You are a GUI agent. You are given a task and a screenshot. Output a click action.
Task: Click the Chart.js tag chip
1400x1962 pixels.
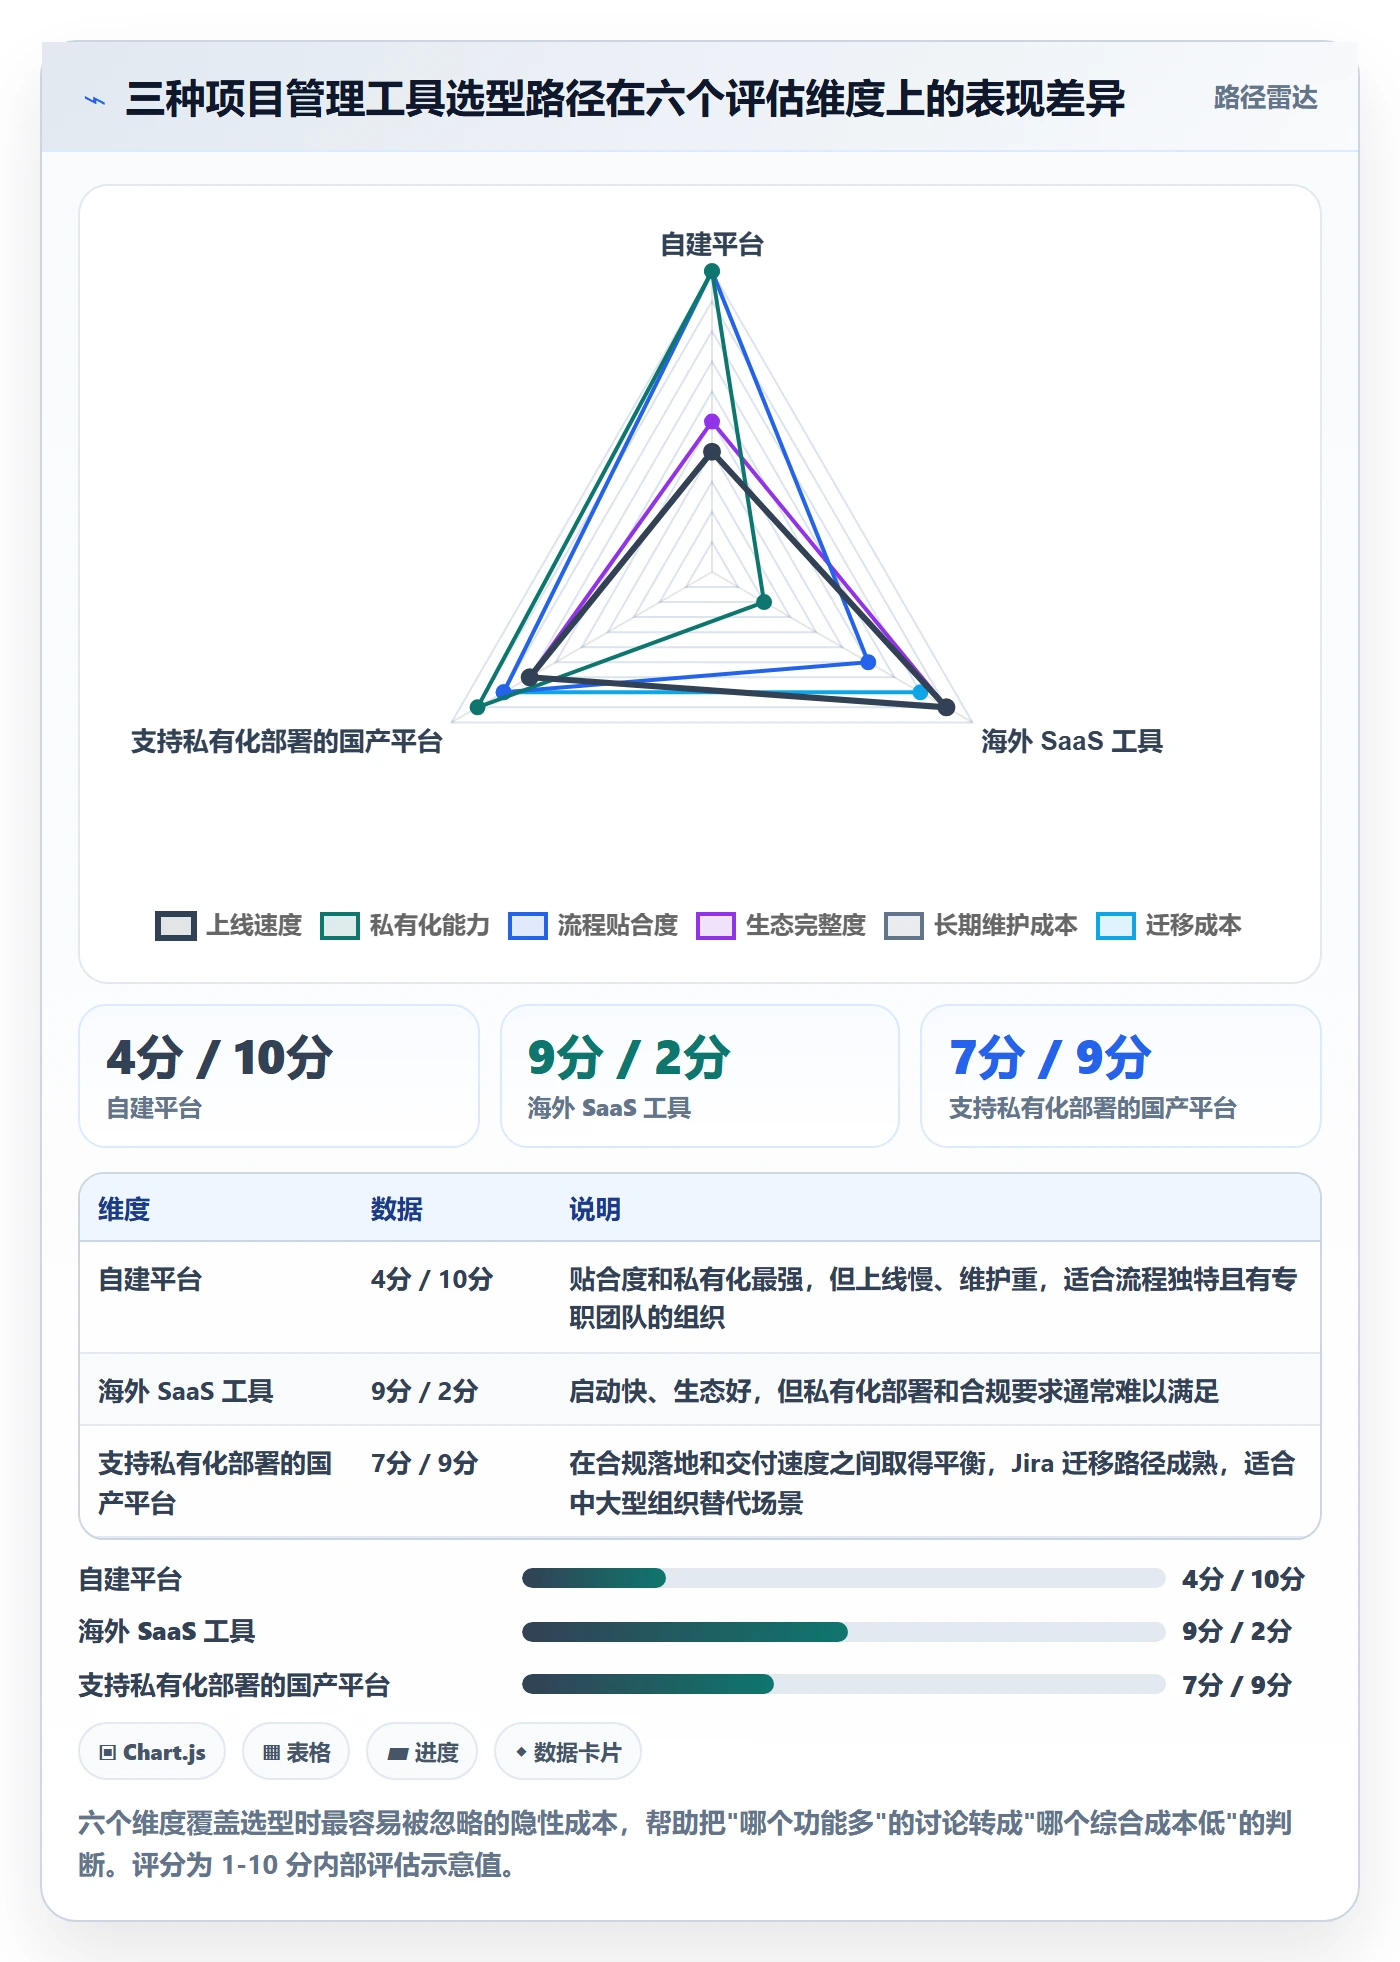click(152, 1752)
